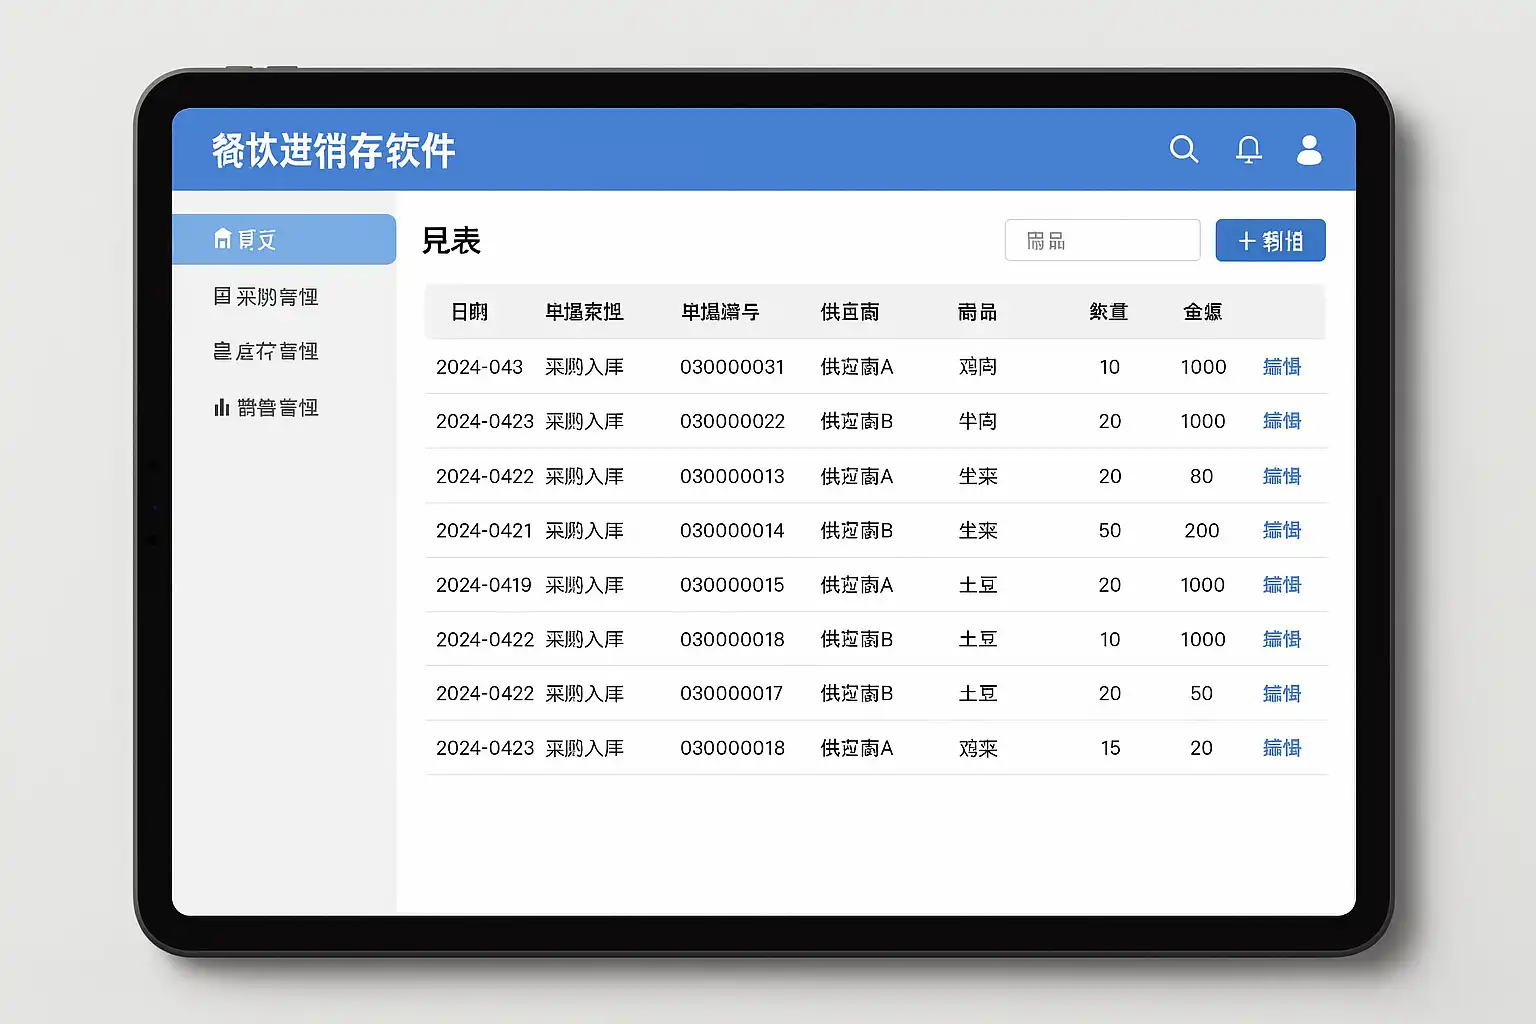1536x1024 pixels.
Task: Click the inventory management sidebar icon
Action: 222,351
